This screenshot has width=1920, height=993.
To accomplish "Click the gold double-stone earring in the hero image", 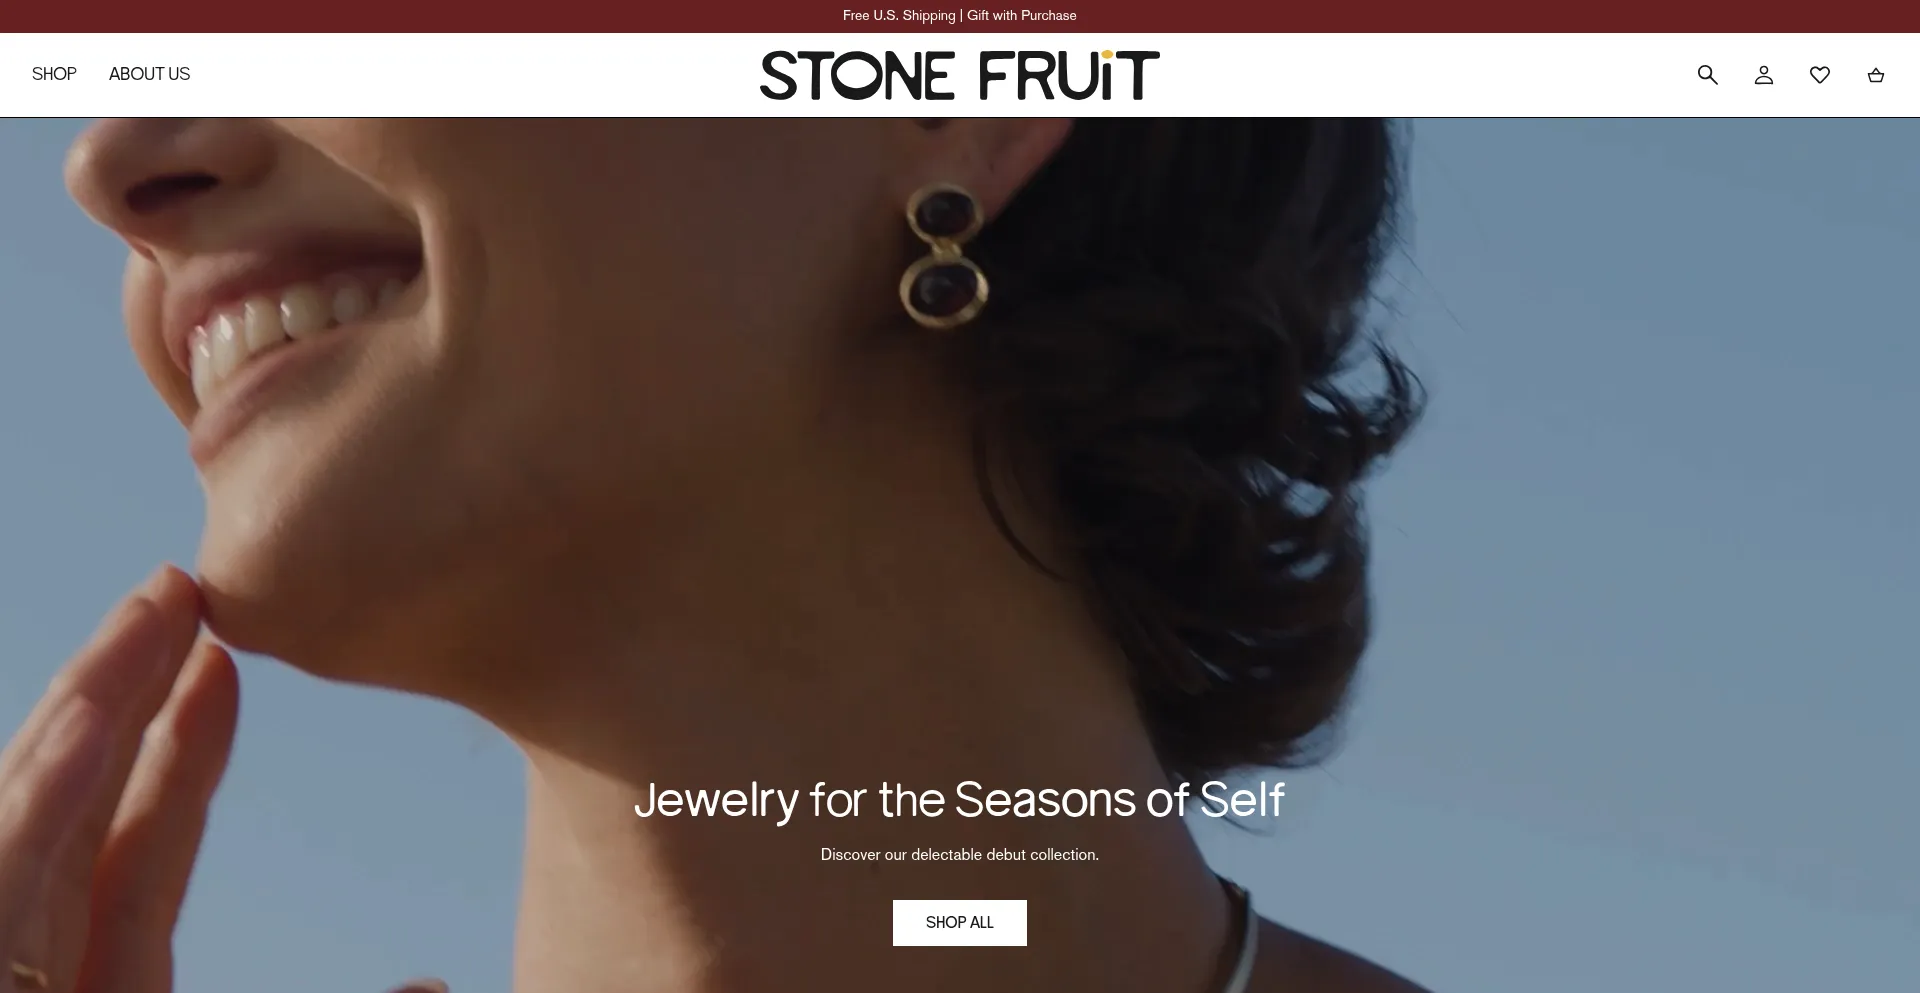I will click(x=943, y=256).
